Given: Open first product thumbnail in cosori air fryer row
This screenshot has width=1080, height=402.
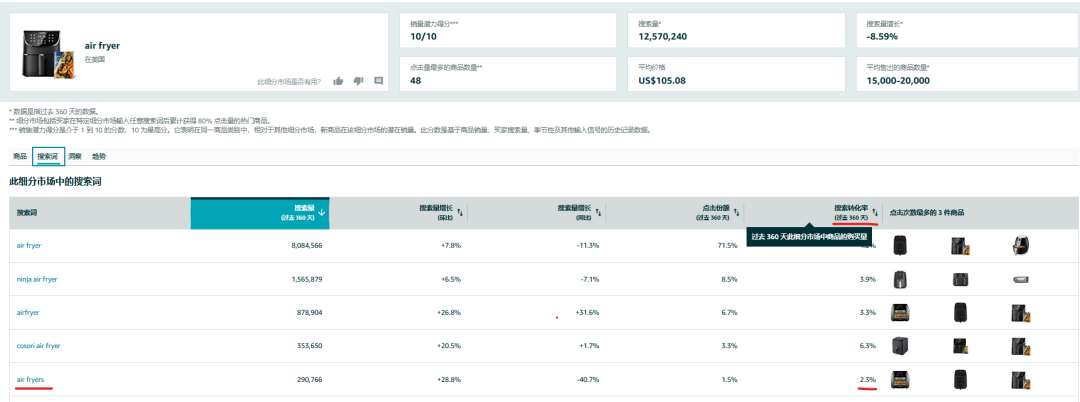Looking at the screenshot, I should pos(899,346).
